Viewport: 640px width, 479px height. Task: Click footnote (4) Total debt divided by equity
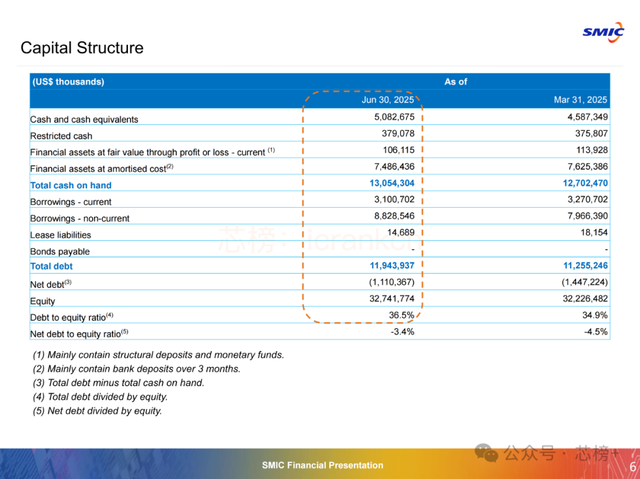pyautogui.click(x=100, y=397)
